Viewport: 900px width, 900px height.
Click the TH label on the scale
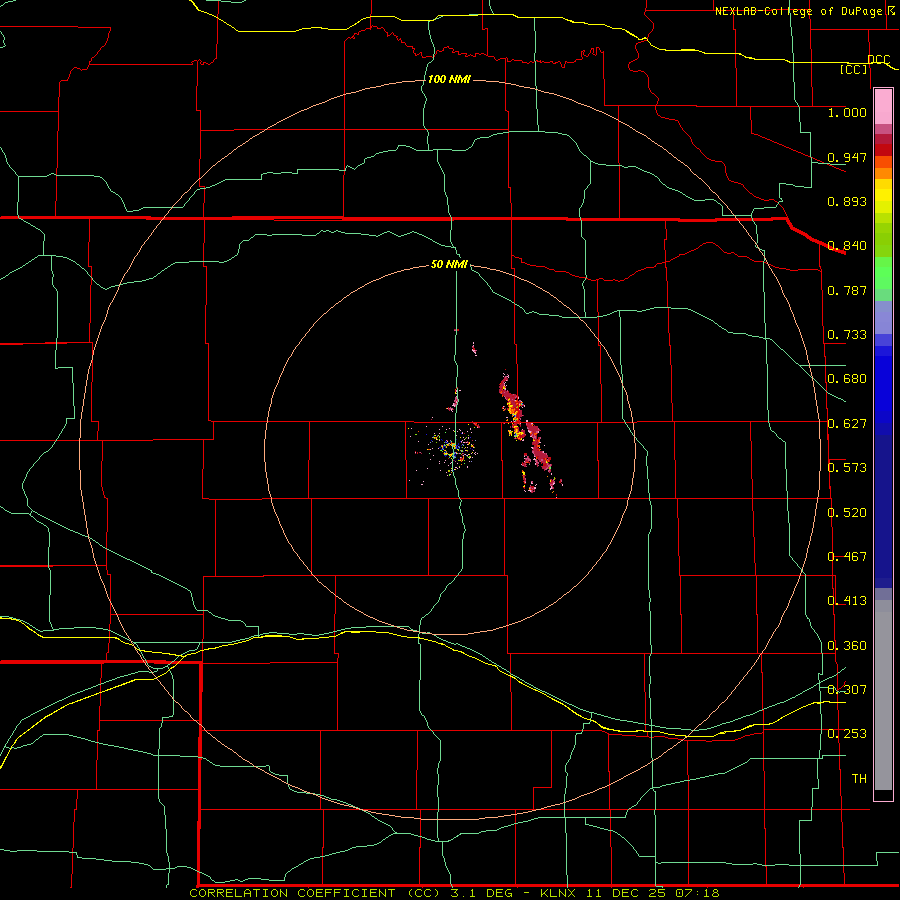click(x=859, y=779)
